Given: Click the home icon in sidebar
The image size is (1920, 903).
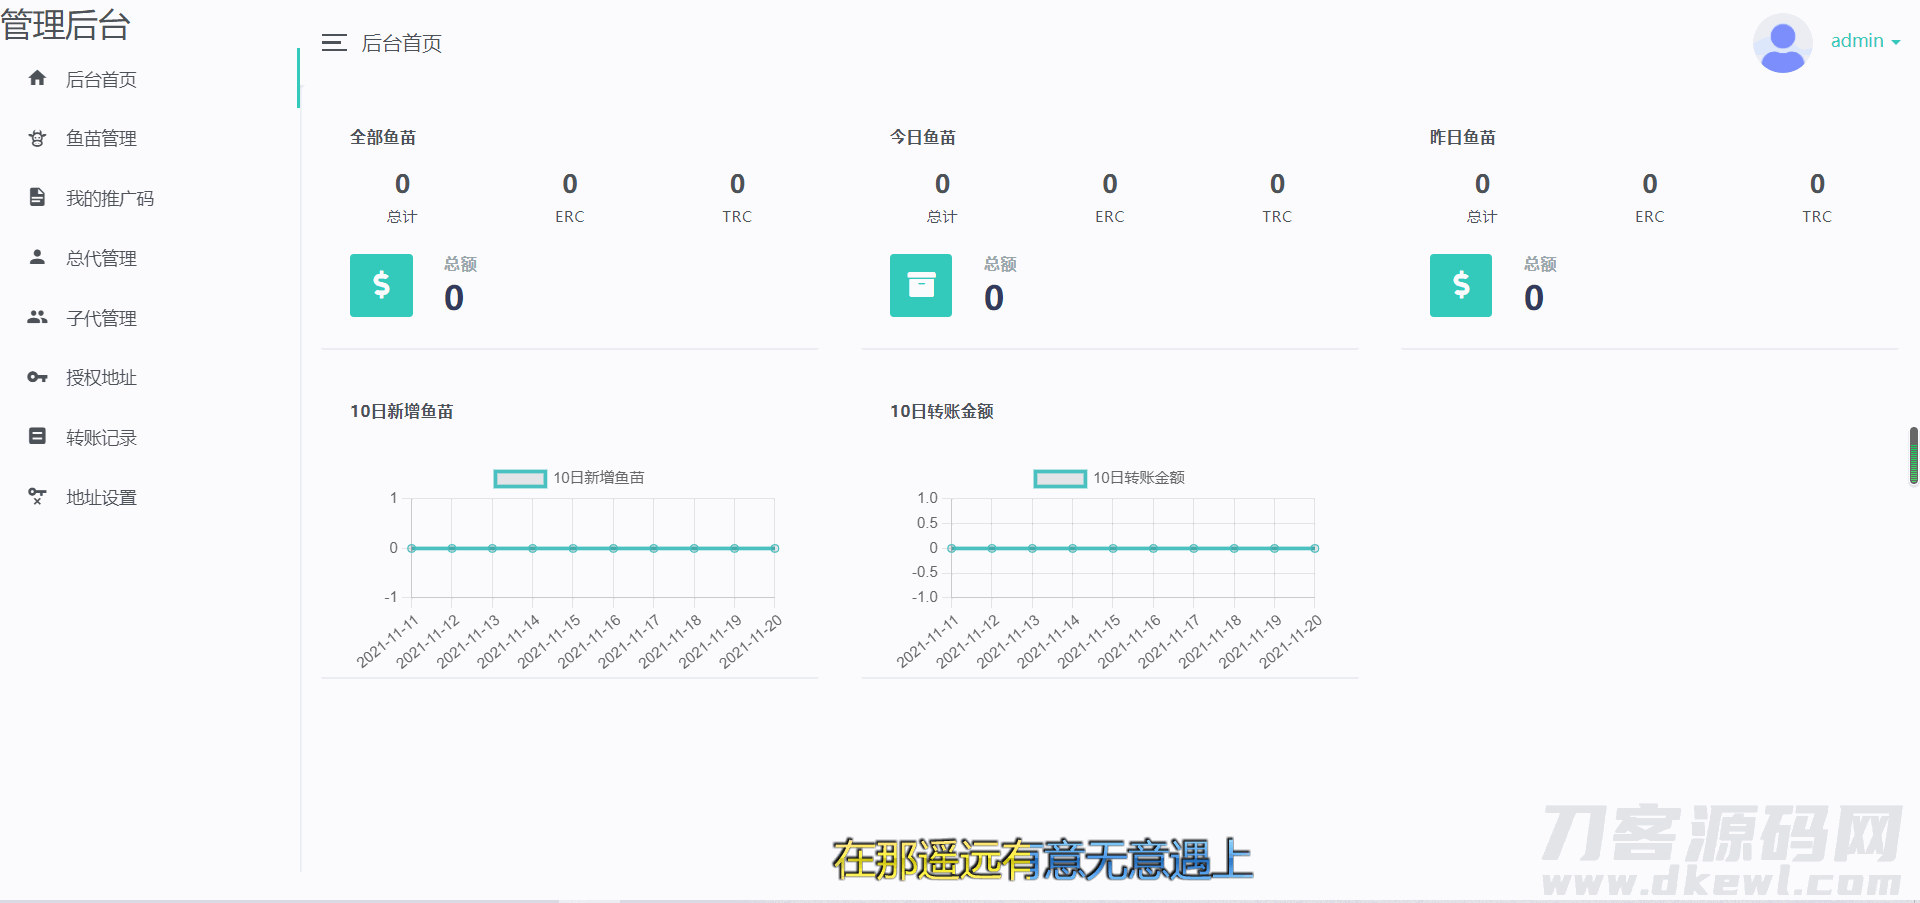Looking at the screenshot, I should (x=37, y=78).
